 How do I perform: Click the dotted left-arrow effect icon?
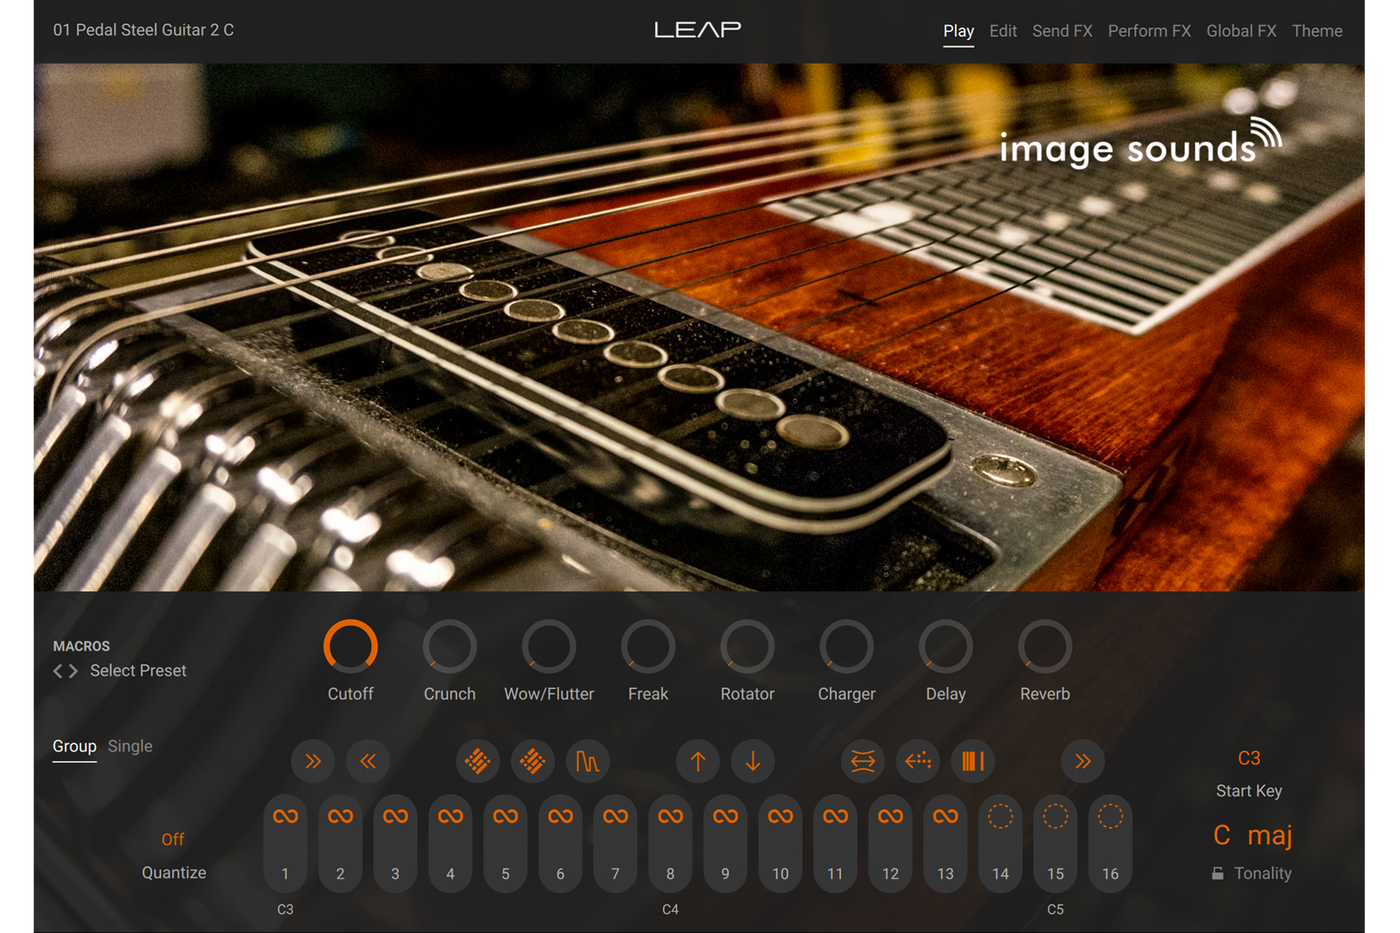pyautogui.click(x=918, y=762)
